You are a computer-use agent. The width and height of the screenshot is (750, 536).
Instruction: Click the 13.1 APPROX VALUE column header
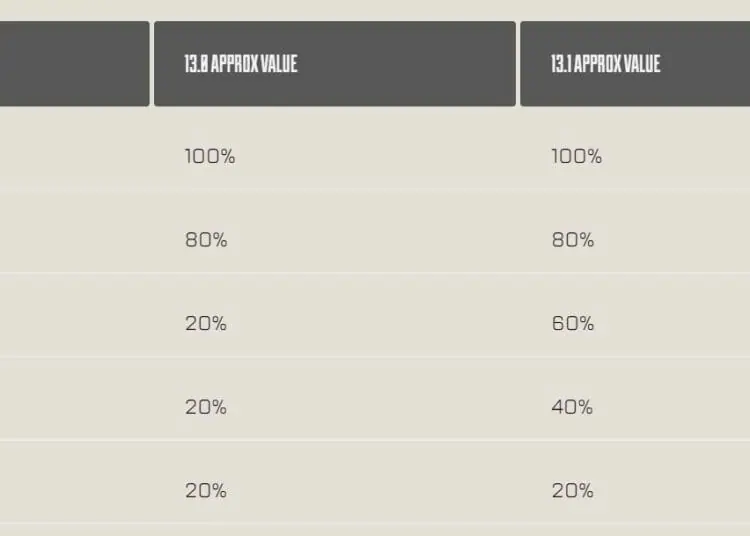pyautogui.click(x=635, y=64)
